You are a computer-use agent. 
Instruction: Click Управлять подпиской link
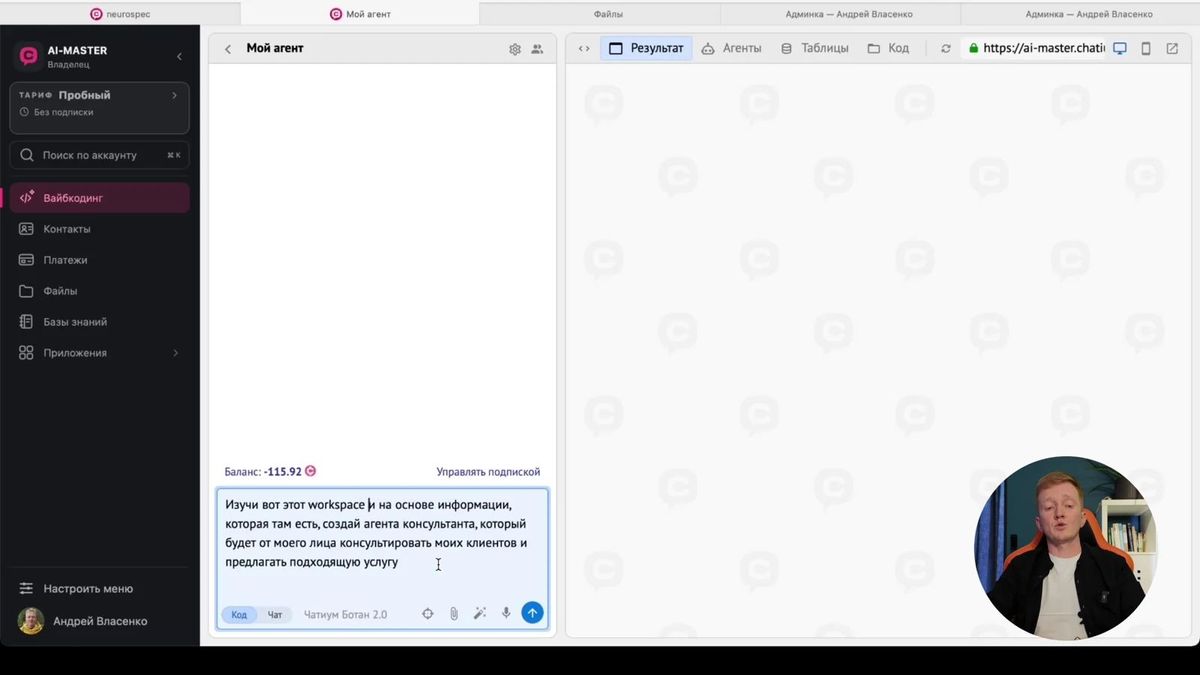pos(488,472)
